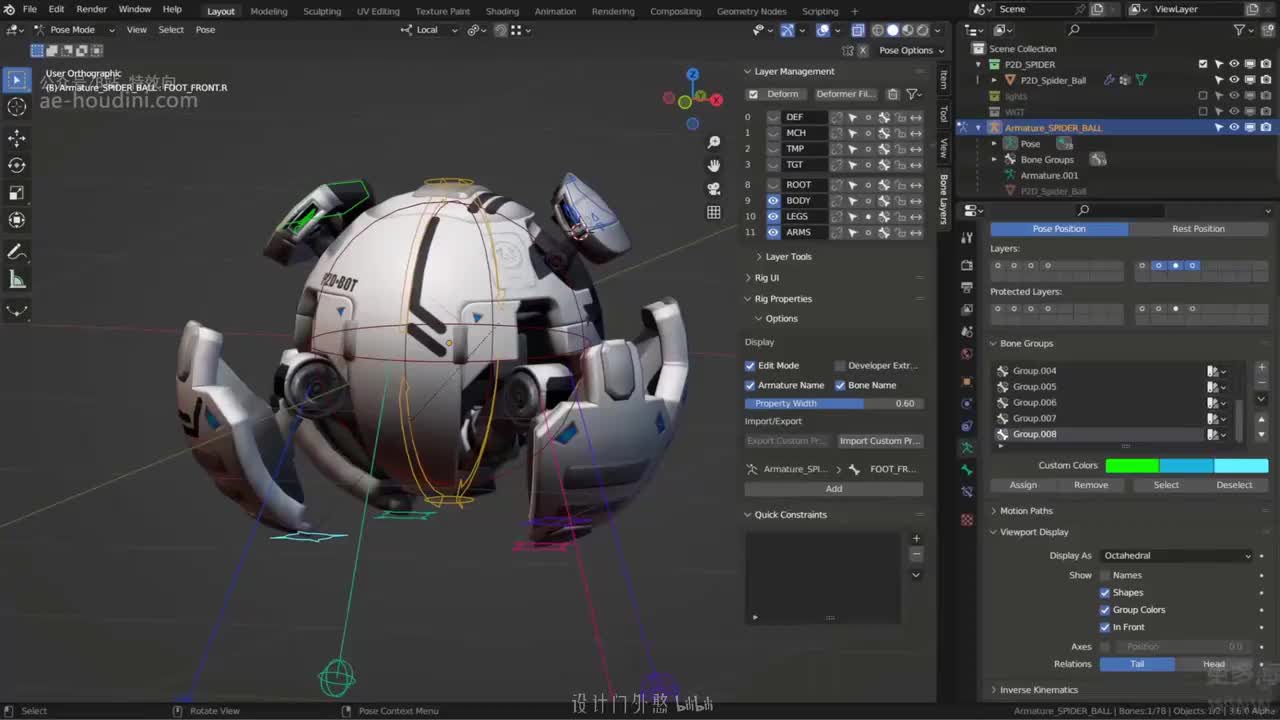Screen dimensions: 1280x720
Task: Pick the Rotate tool
Action: click(17, 165)
